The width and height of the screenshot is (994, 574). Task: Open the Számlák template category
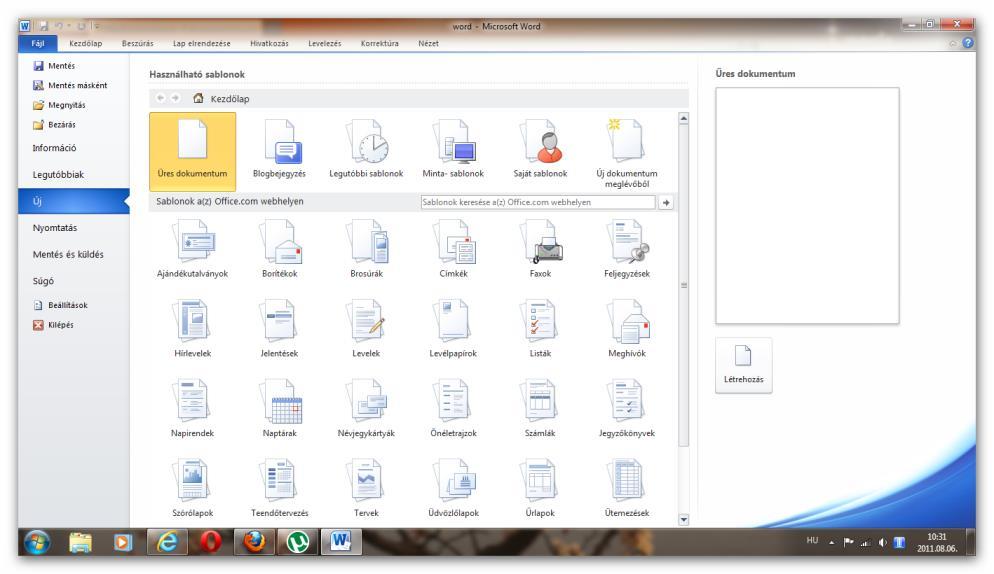[x=540, y=408]
